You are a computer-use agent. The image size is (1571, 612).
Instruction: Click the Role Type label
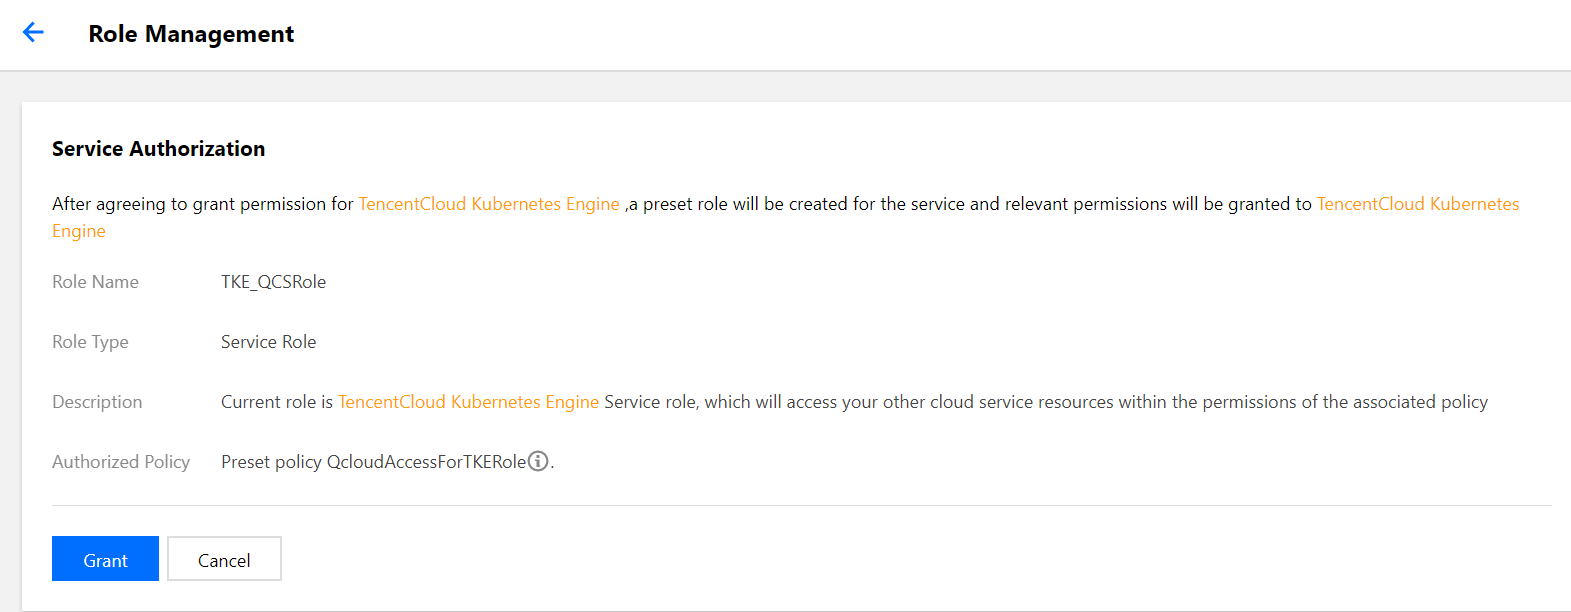[x=90, y=342]
